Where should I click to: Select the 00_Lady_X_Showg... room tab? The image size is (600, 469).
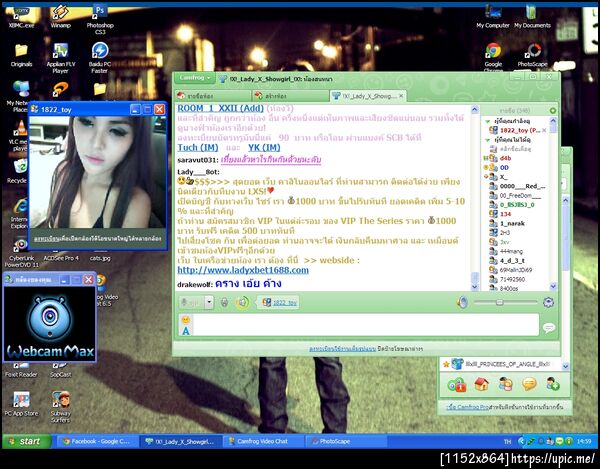pyautogui.click(x=364, y=96)
